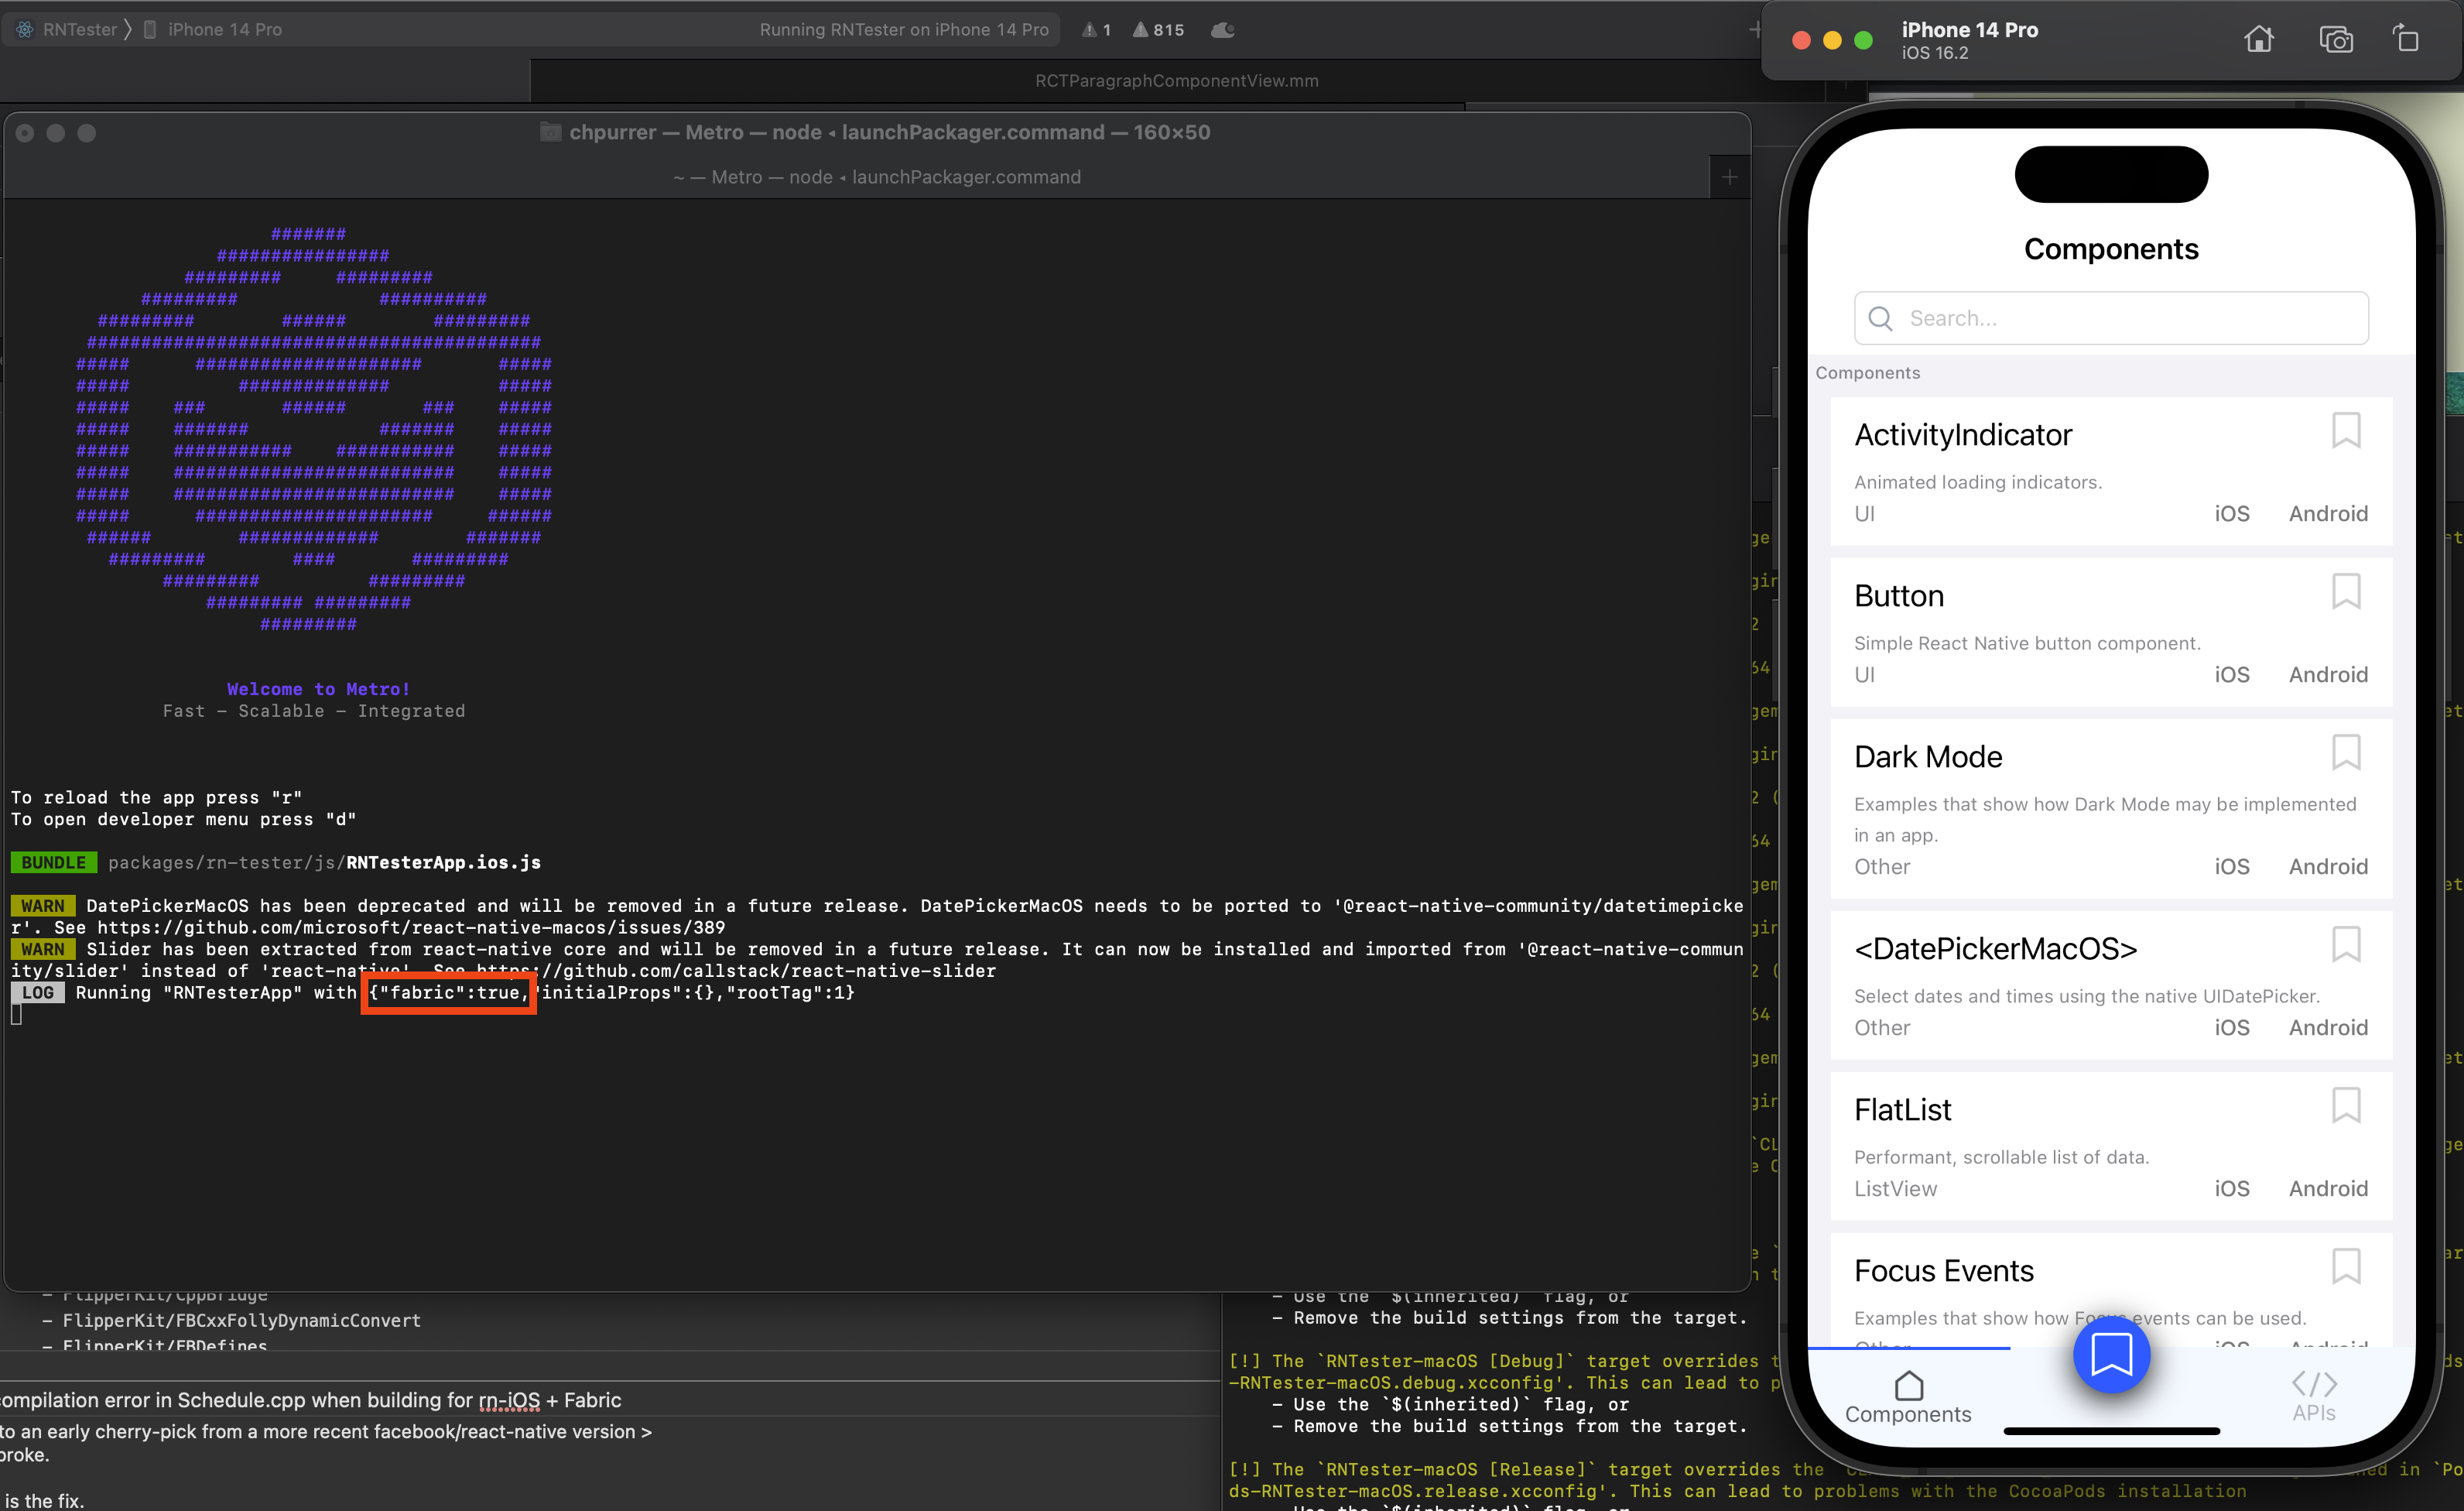Choose iPhone 14 Pro destination selector

[x=222, y=30]
